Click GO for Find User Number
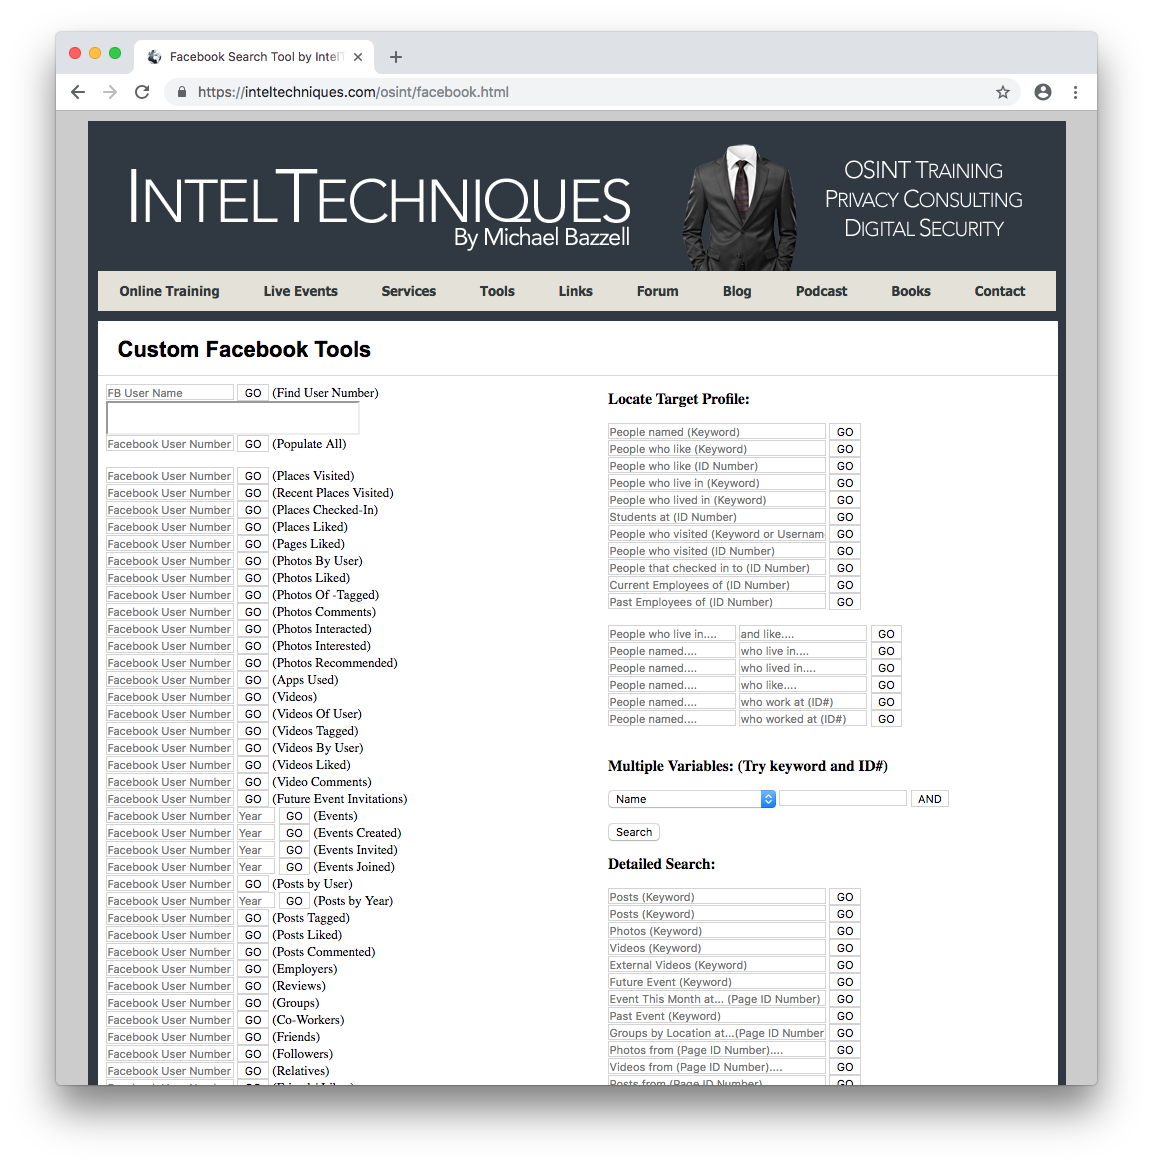Image resolution: width=1153 pixels, height=1165 pixels. [253, 393]
